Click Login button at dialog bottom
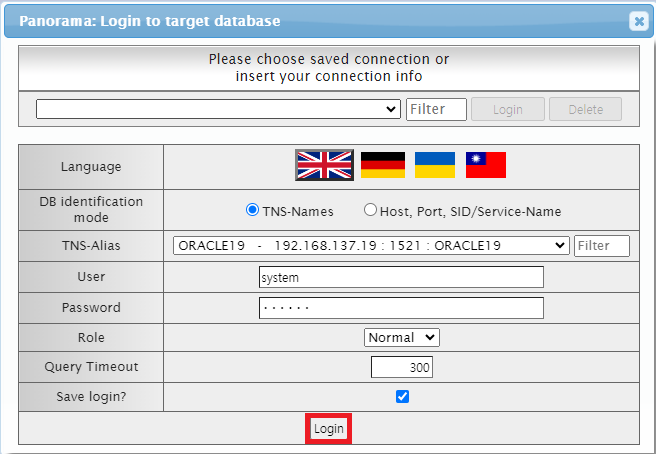Screen dimensions: 656x454 click(x=328, y=428)
